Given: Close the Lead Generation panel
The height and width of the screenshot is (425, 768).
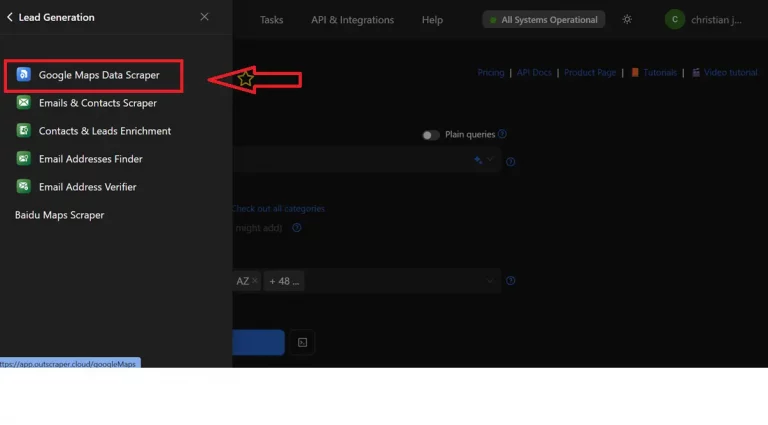Looking at the screenshot, I should pos(205,17).
